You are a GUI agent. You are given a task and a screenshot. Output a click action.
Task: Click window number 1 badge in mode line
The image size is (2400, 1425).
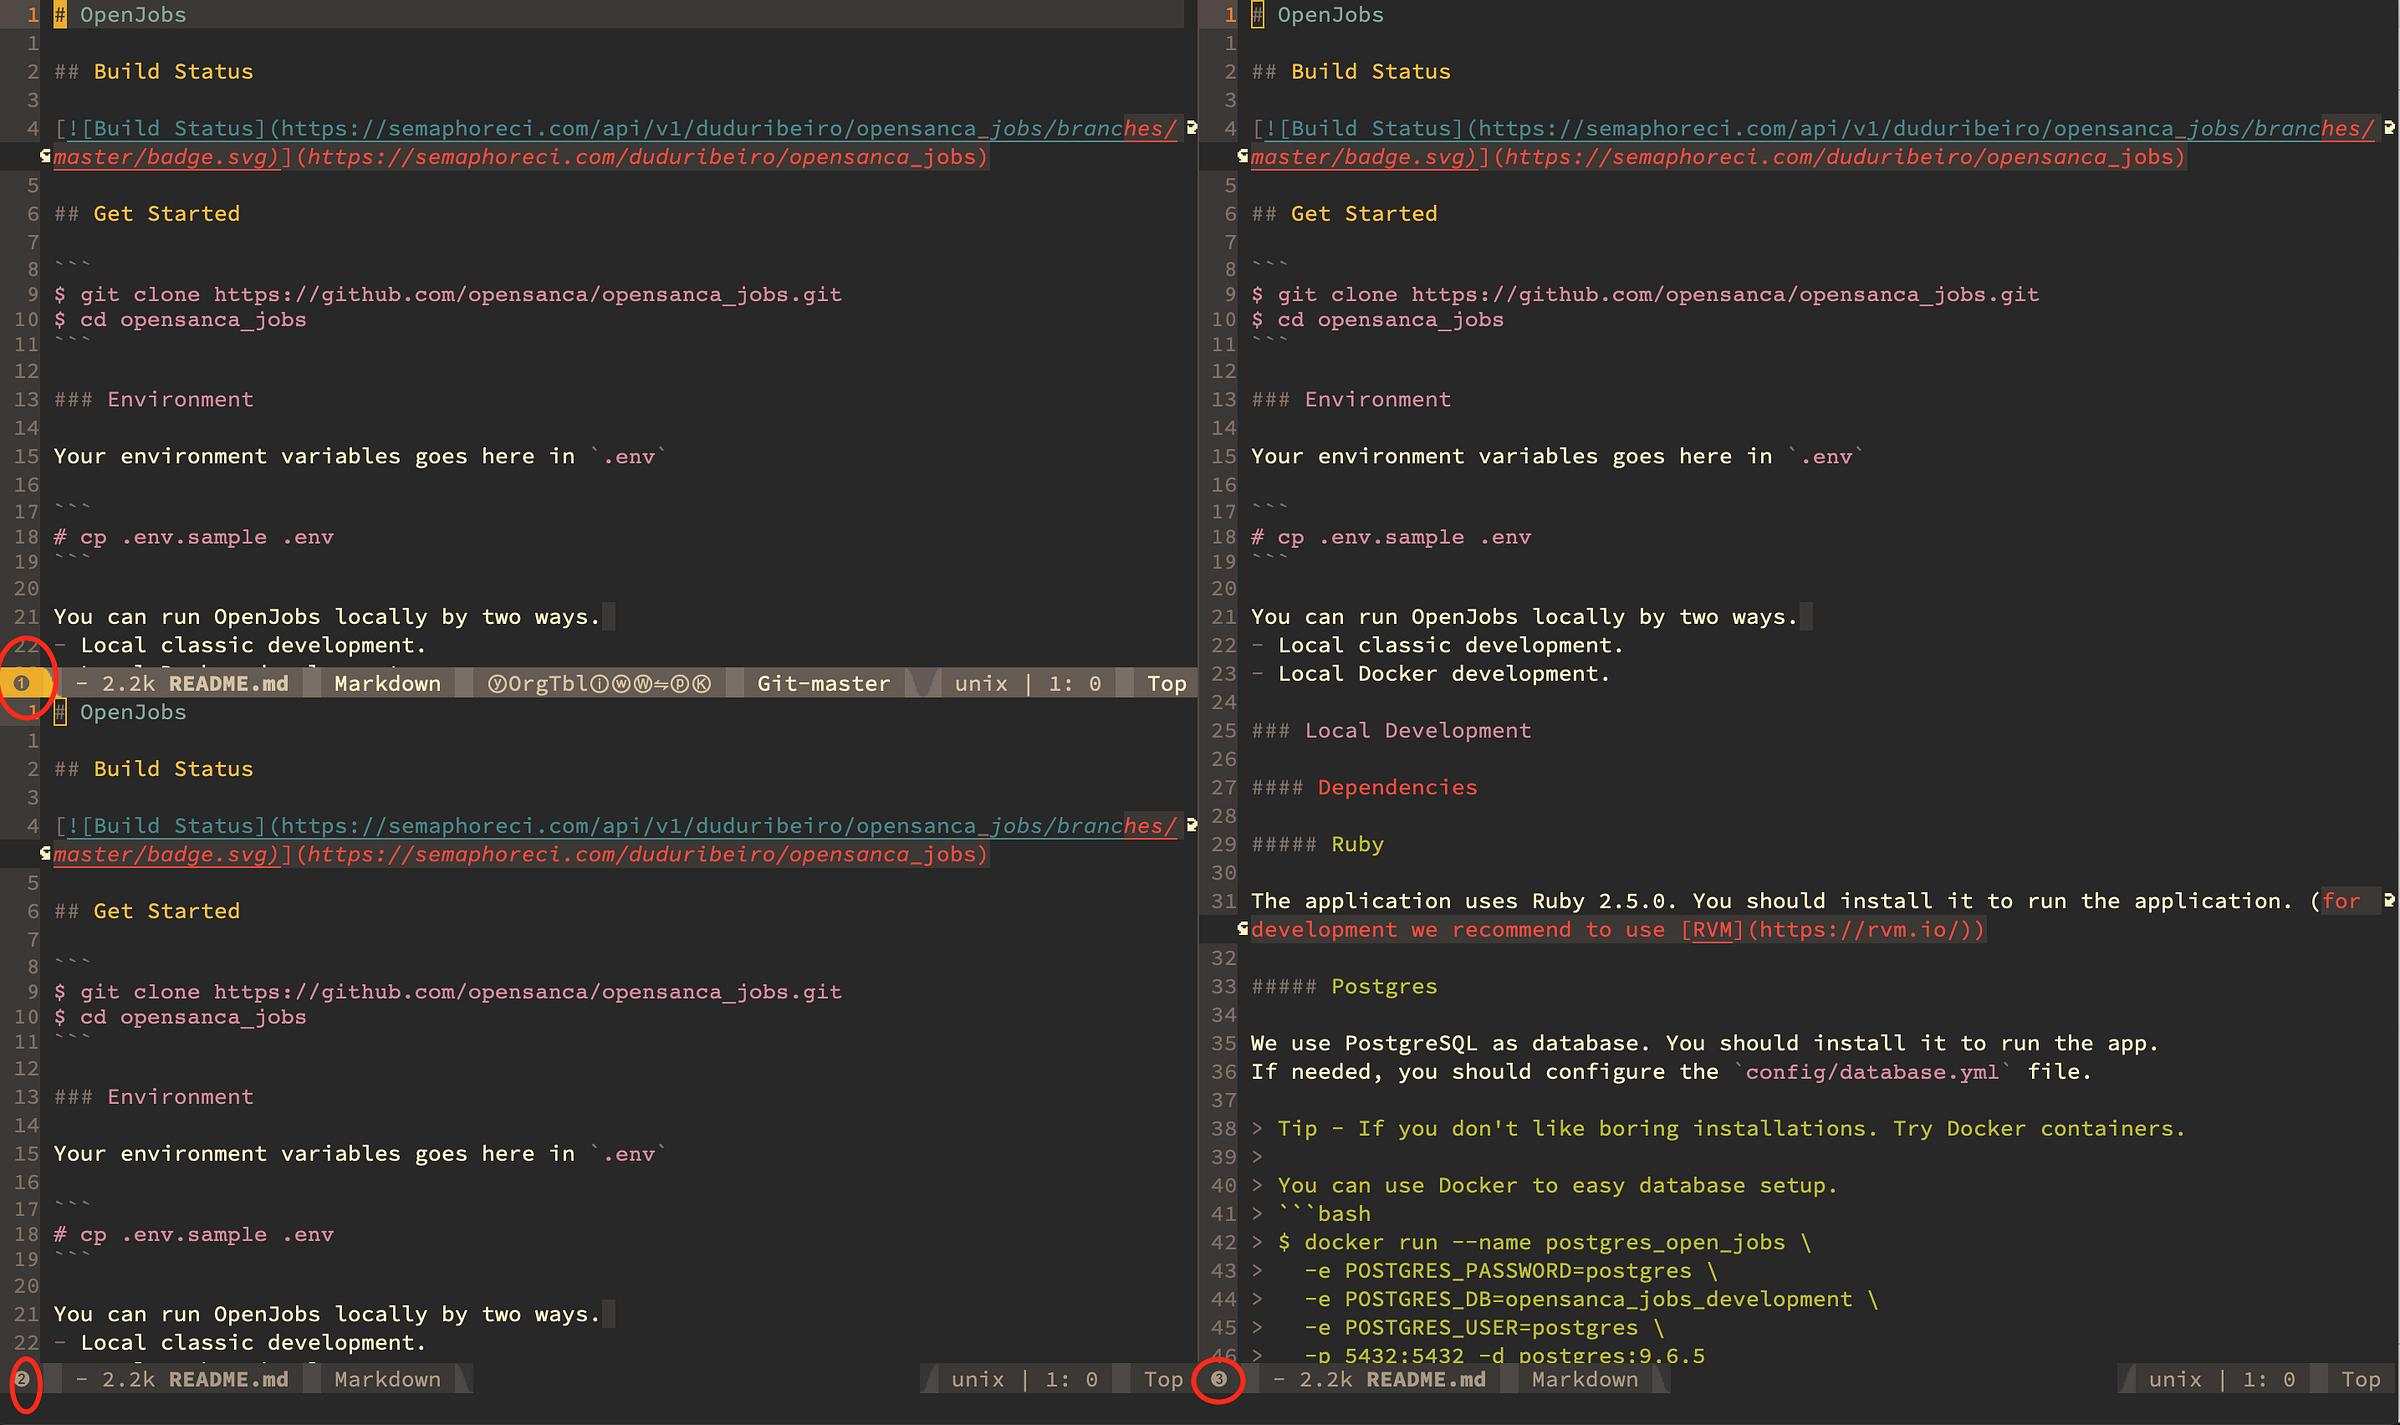point(22,683)
